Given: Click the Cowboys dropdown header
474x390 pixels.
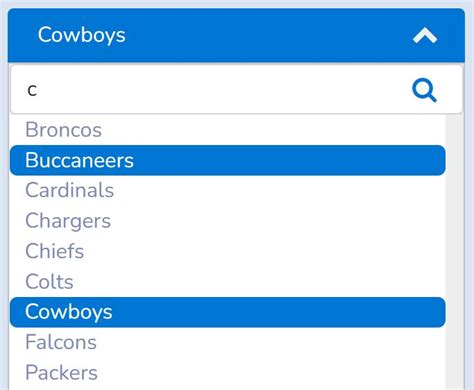Looking at the screenshot, I should point(236,35).
